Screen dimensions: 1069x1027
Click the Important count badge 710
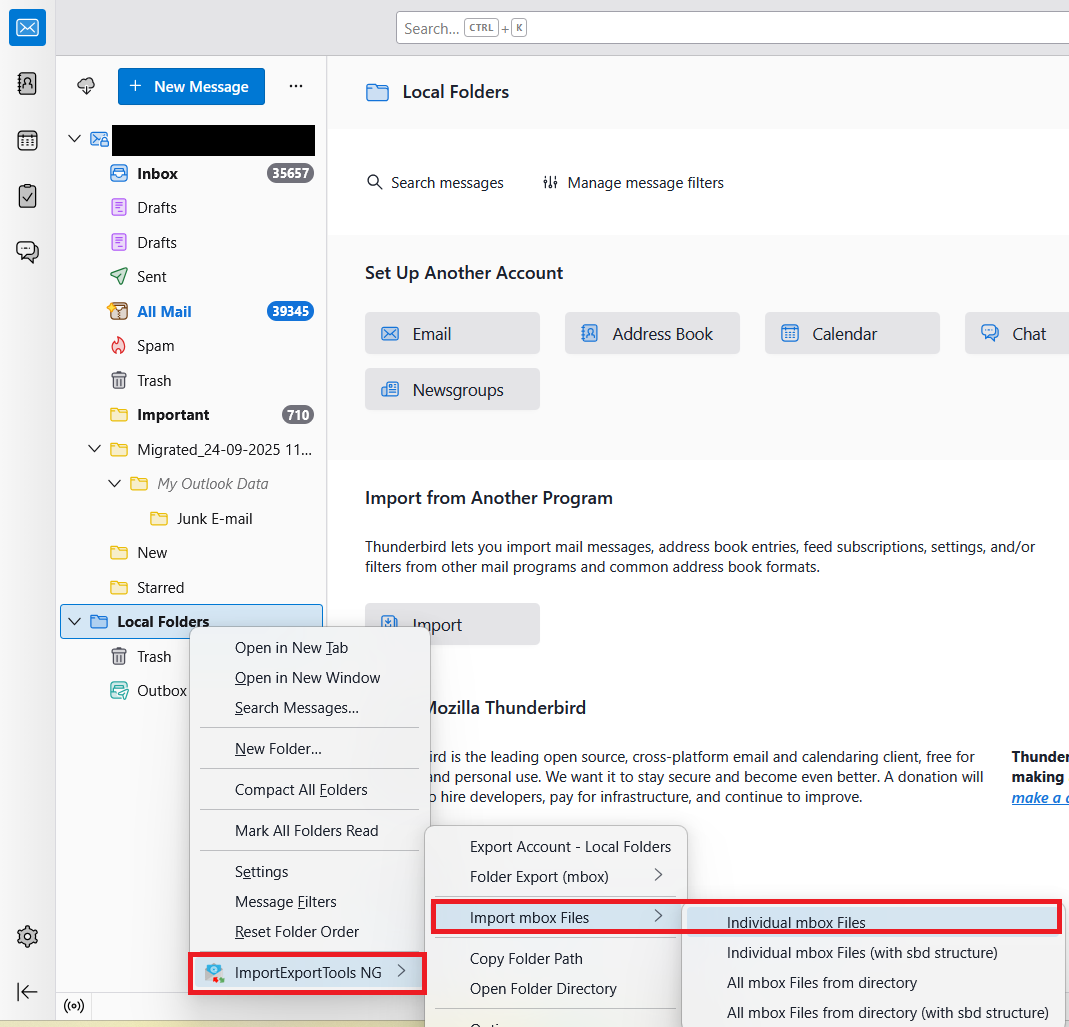point(298,415)
